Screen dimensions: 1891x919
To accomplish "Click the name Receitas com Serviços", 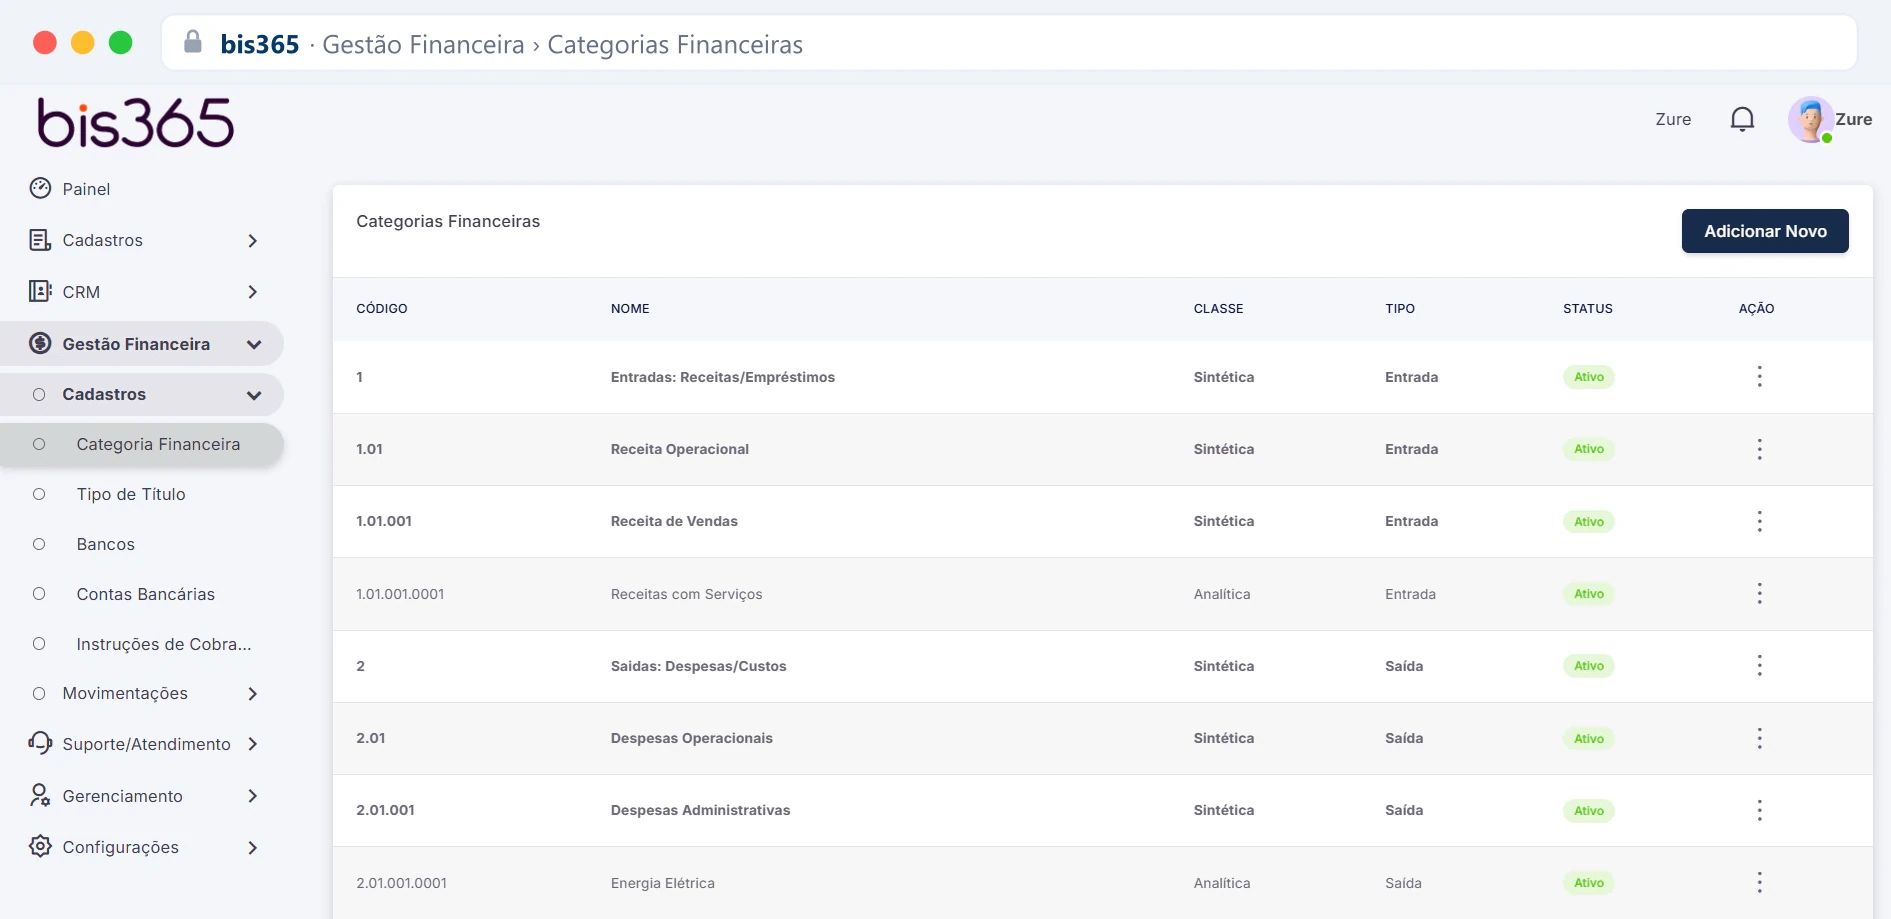I will click(686, 594).
